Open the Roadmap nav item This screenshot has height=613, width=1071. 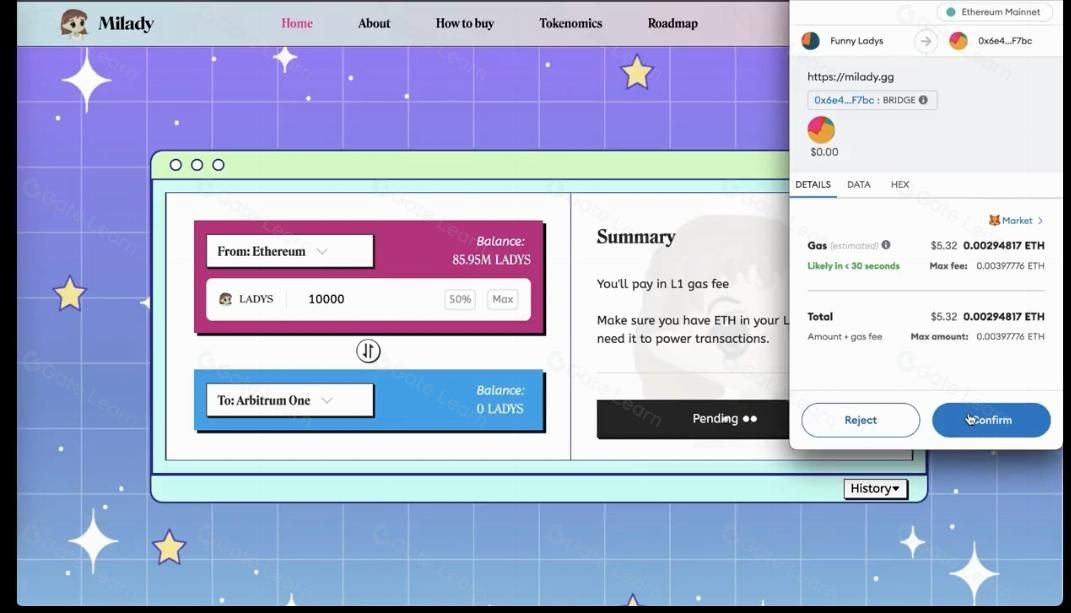coord(673,23)
